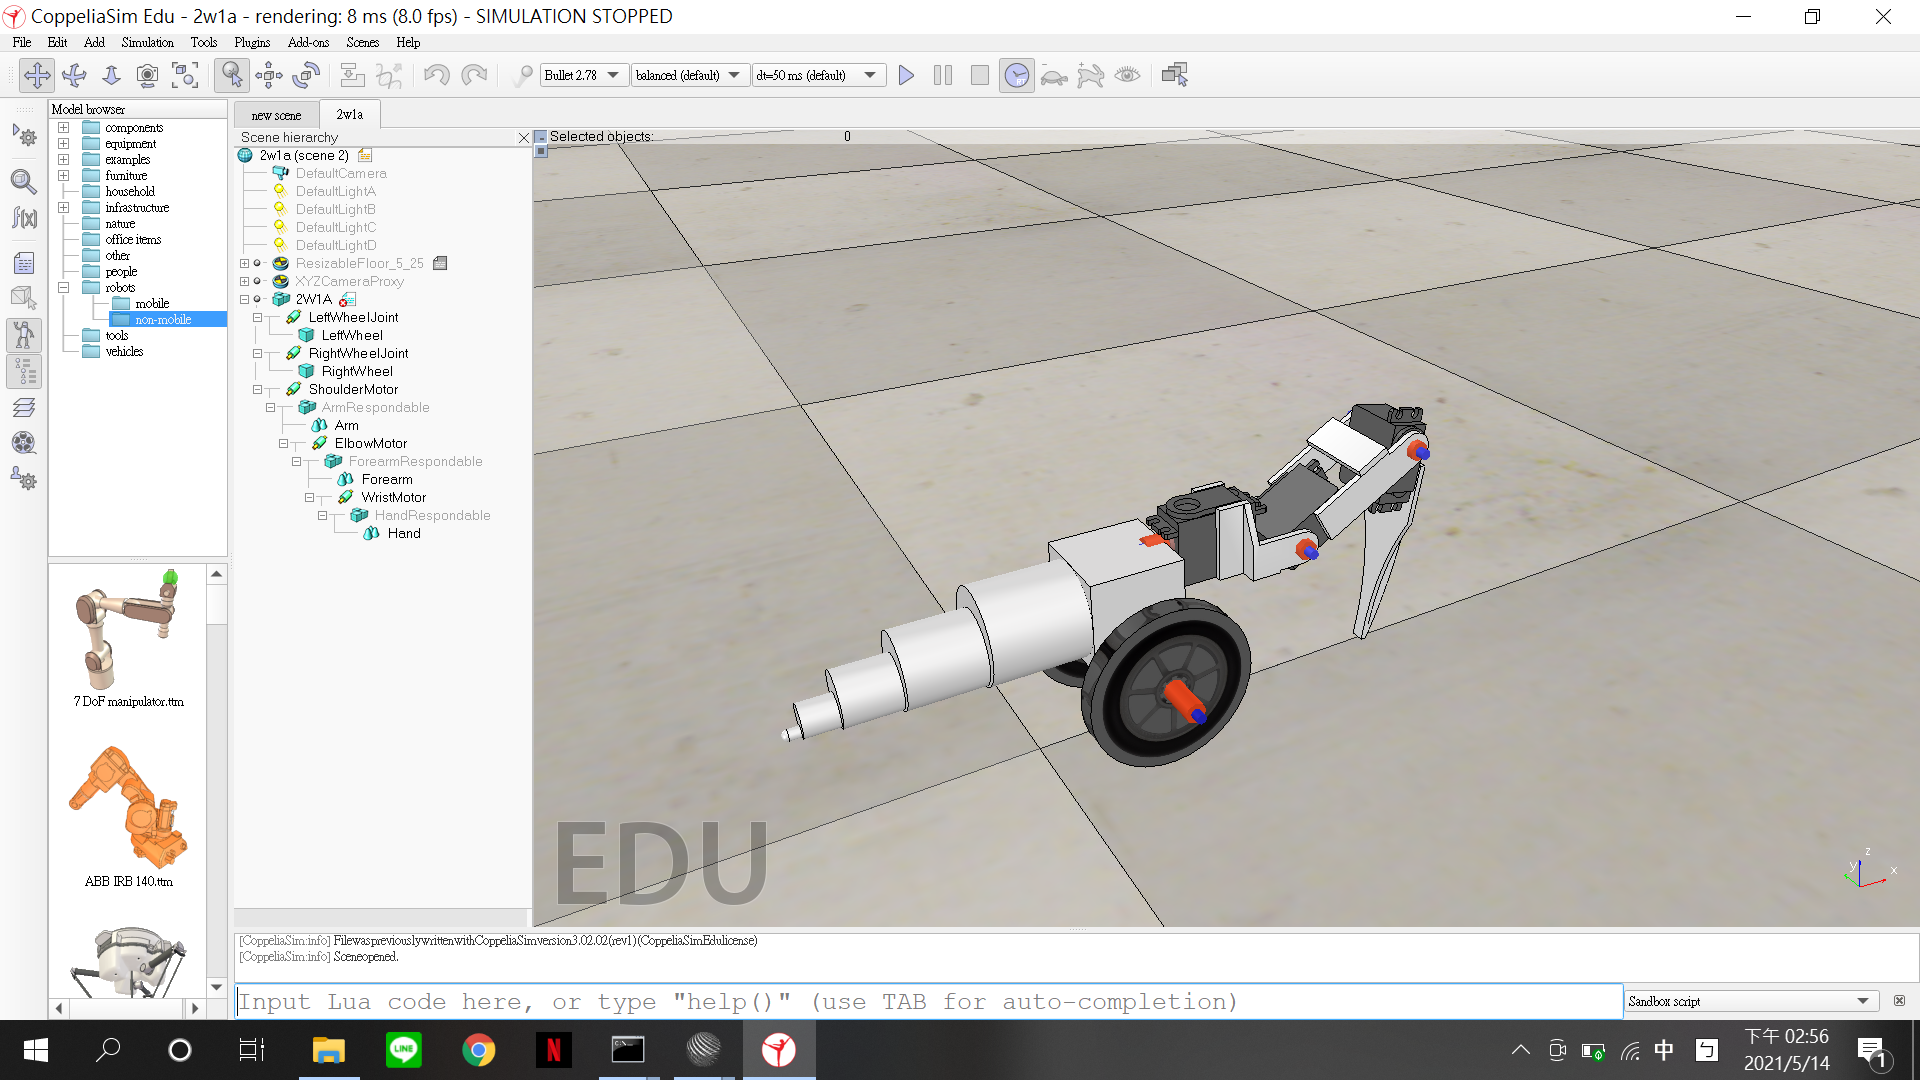Toggle the model browser sidebar icon
Screen dimensions: 1920x1080
(x=24, y=335)
